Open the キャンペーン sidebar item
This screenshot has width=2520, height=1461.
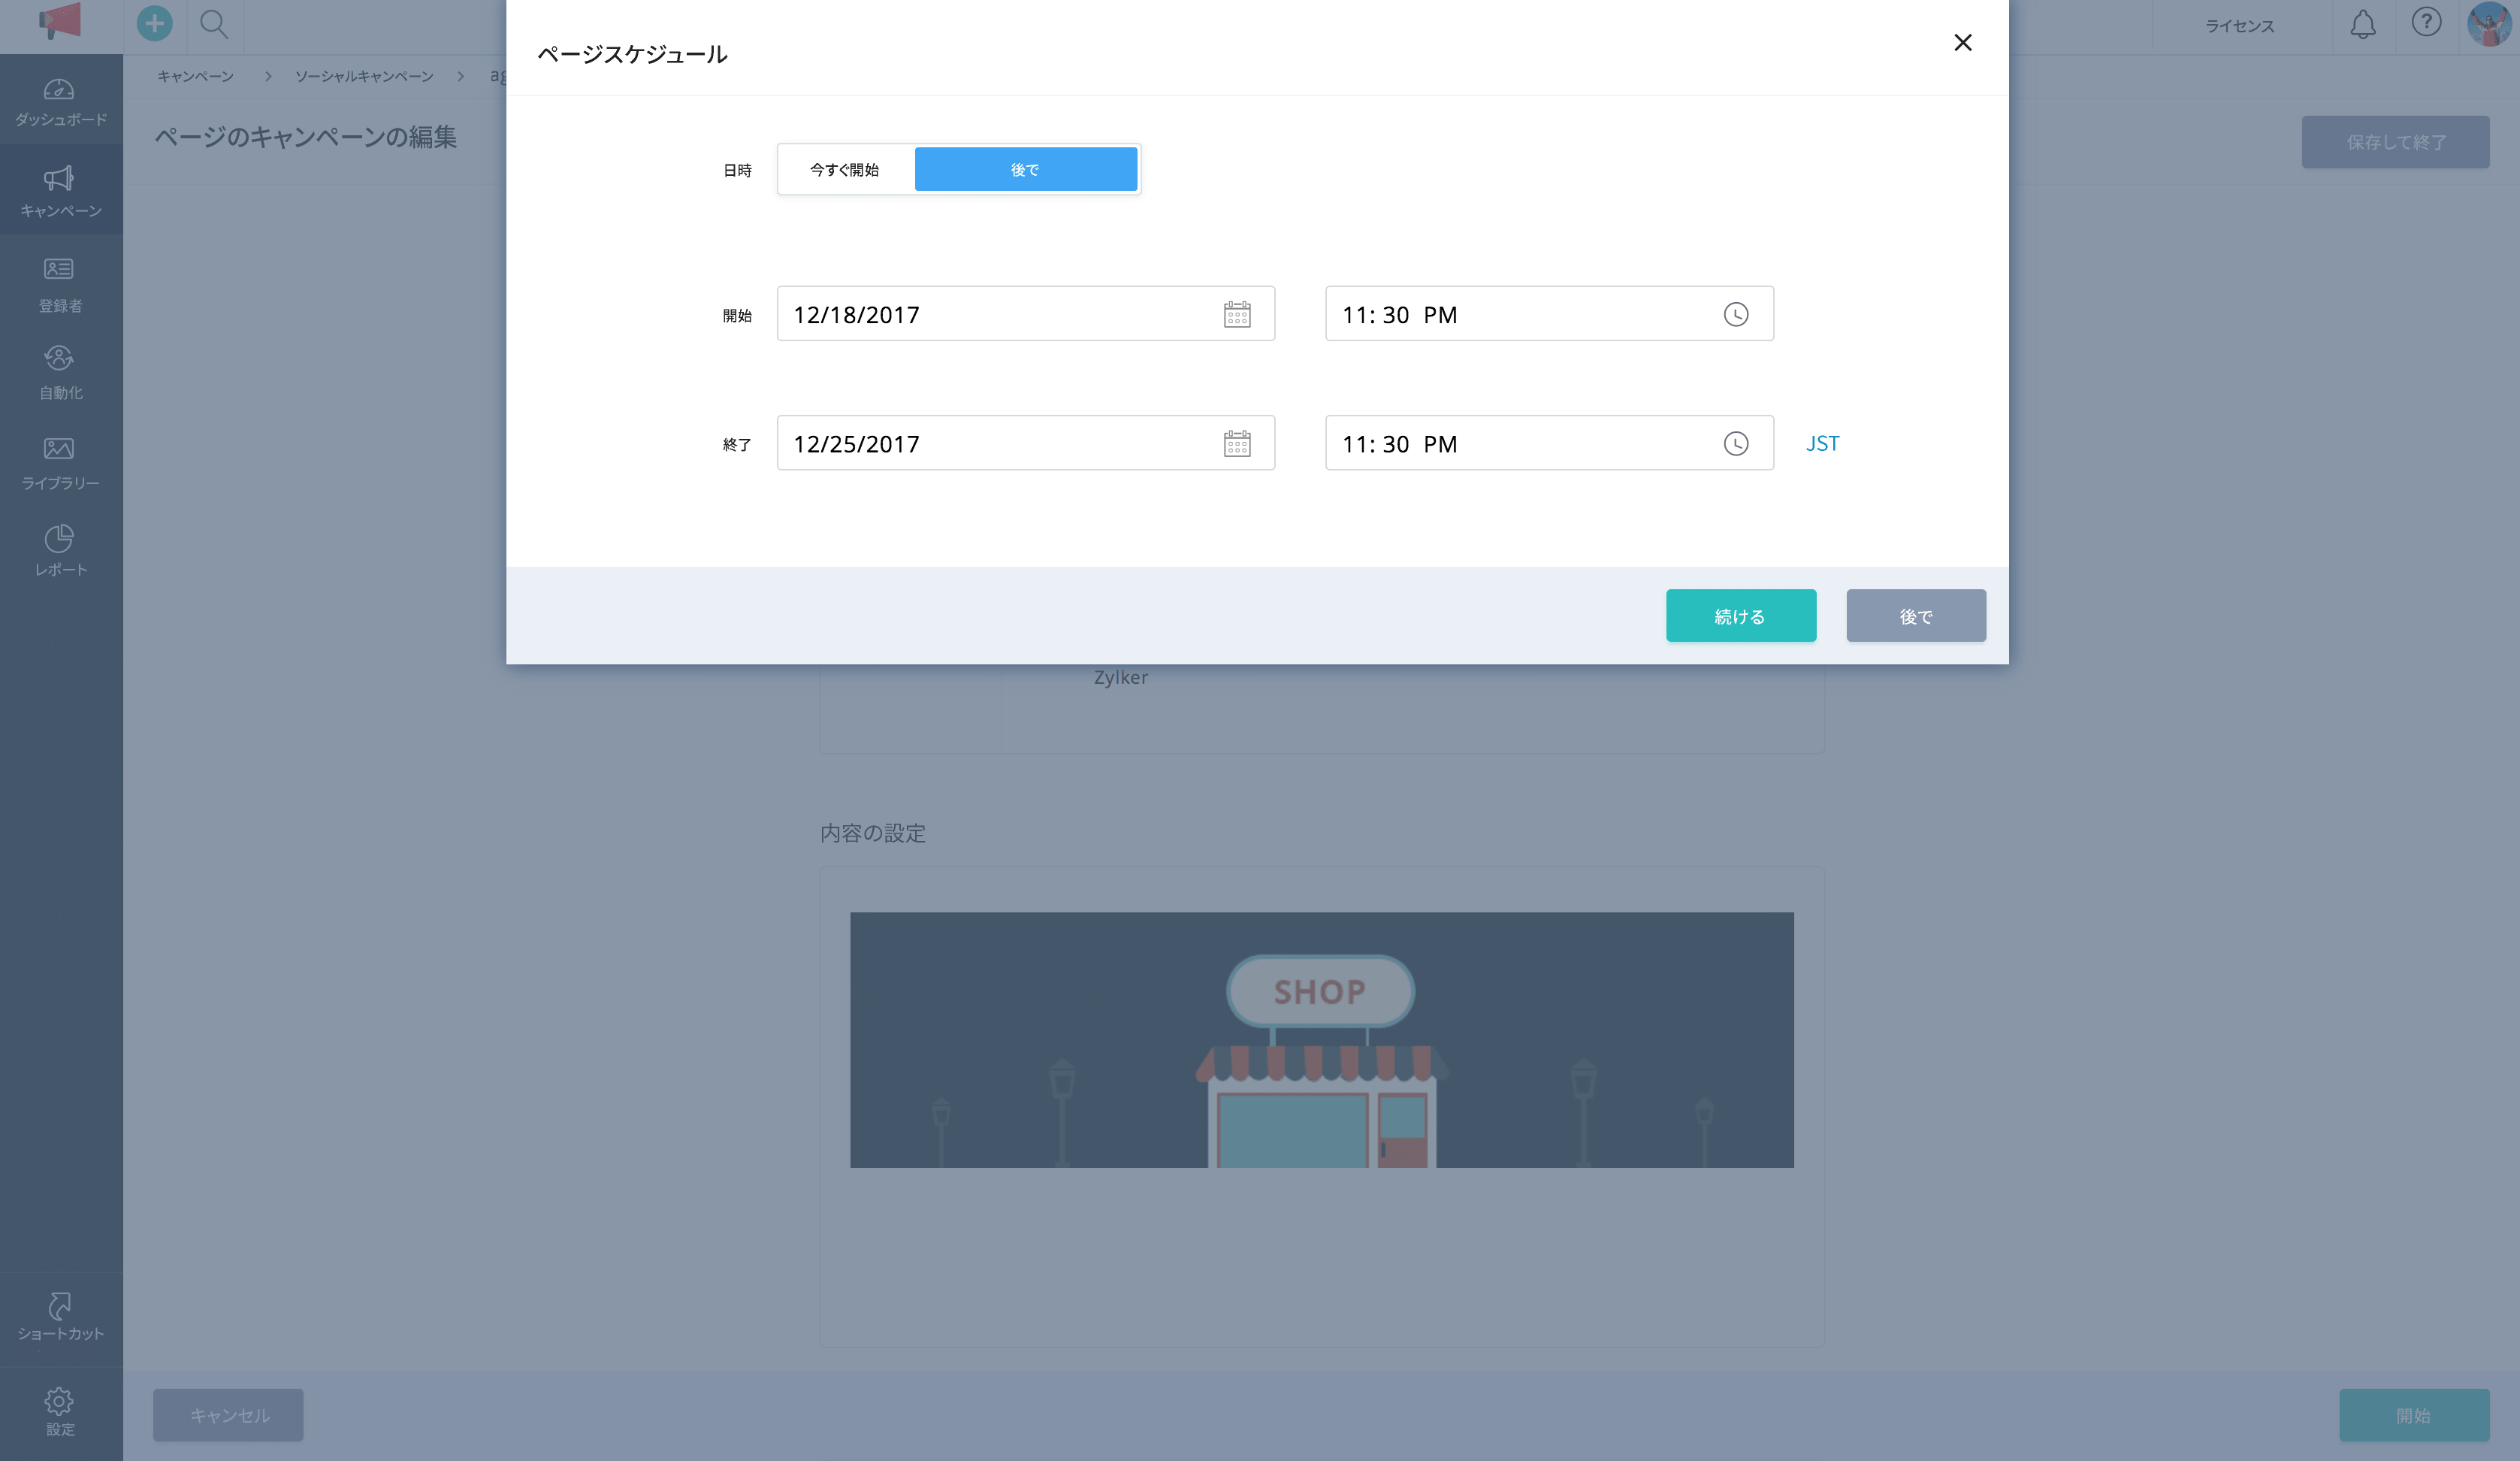pyautogui.click(x=60, y=191)
